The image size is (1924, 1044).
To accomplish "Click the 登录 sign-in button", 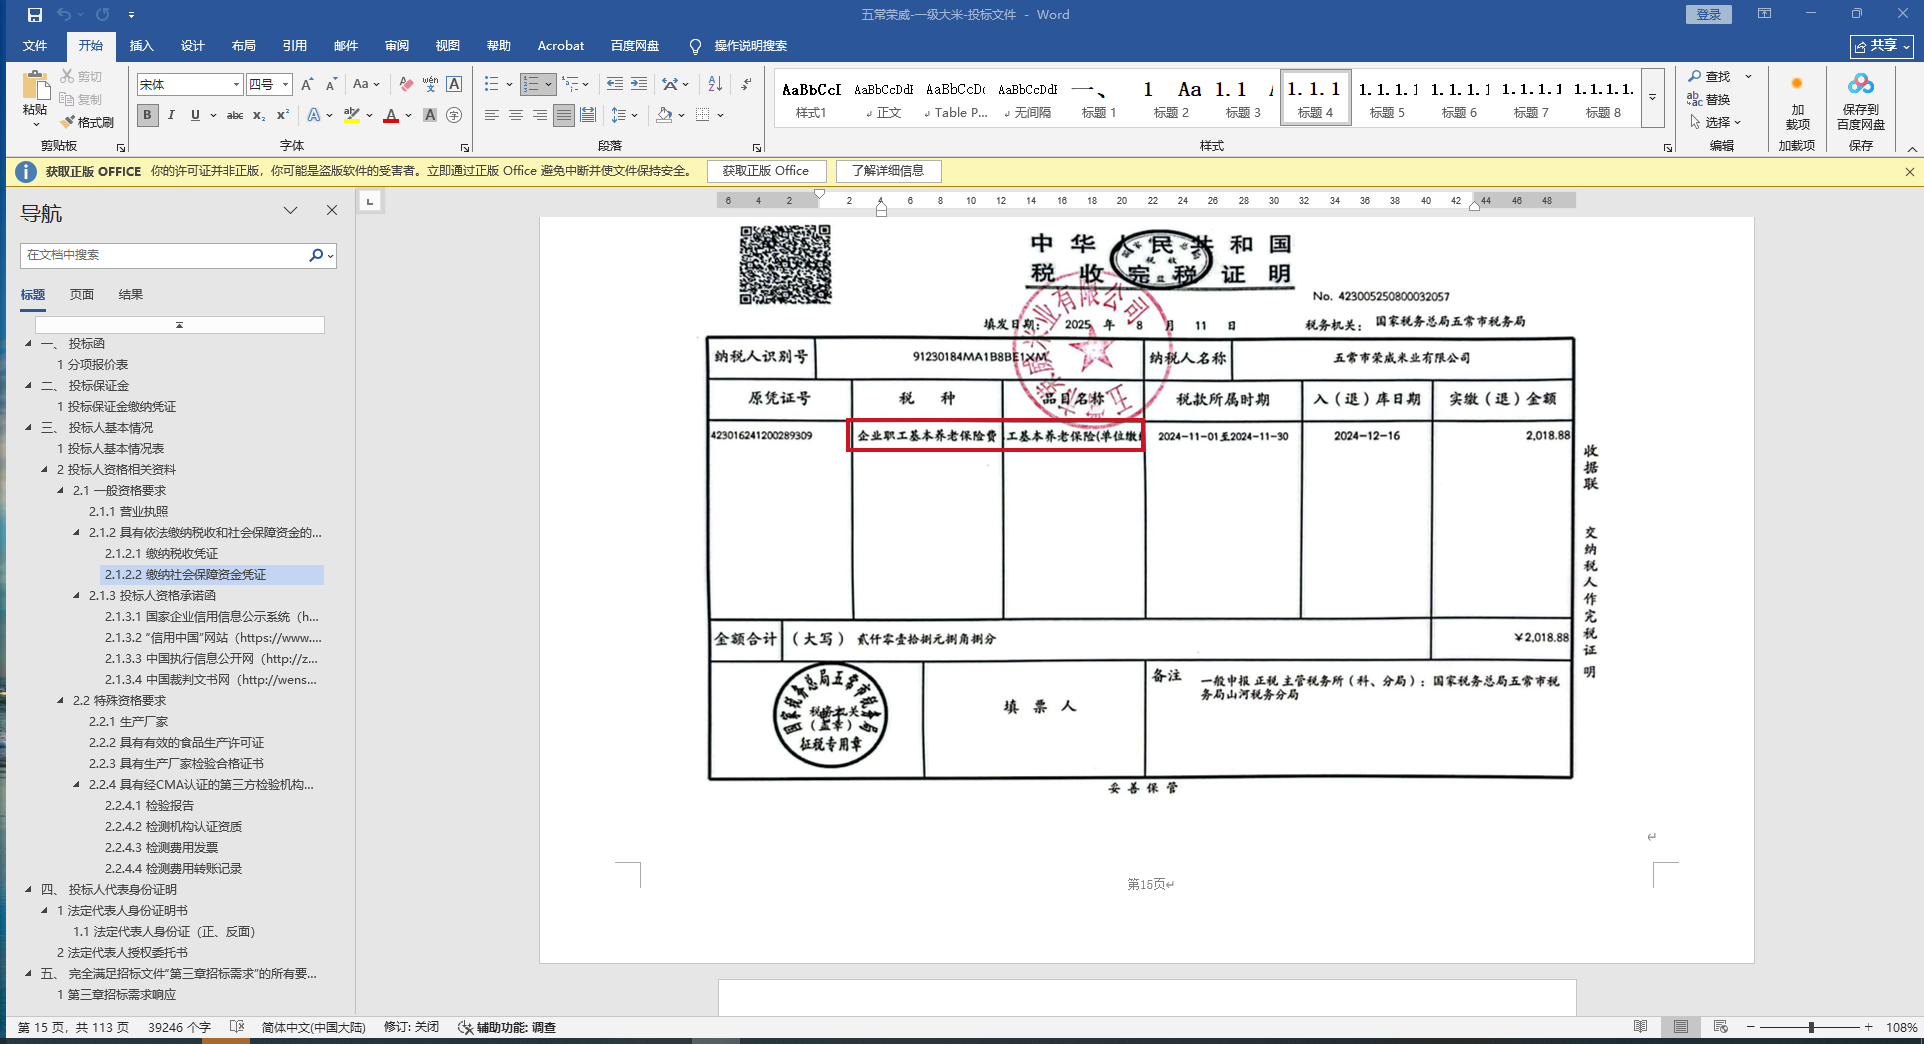I will point(1709,14).
